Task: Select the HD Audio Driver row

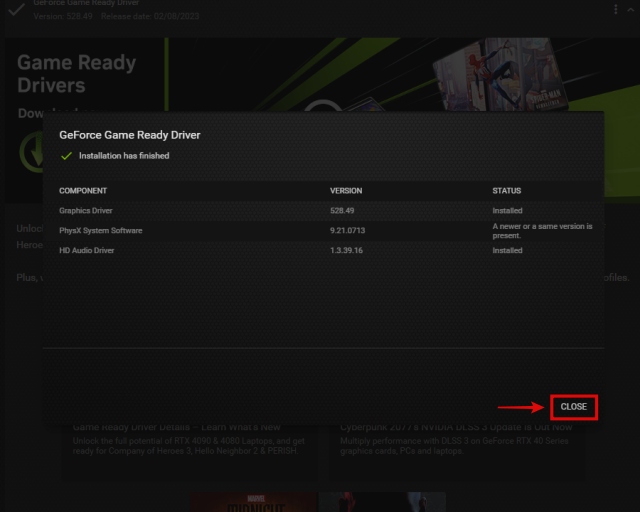Action: tap(87, 251)
